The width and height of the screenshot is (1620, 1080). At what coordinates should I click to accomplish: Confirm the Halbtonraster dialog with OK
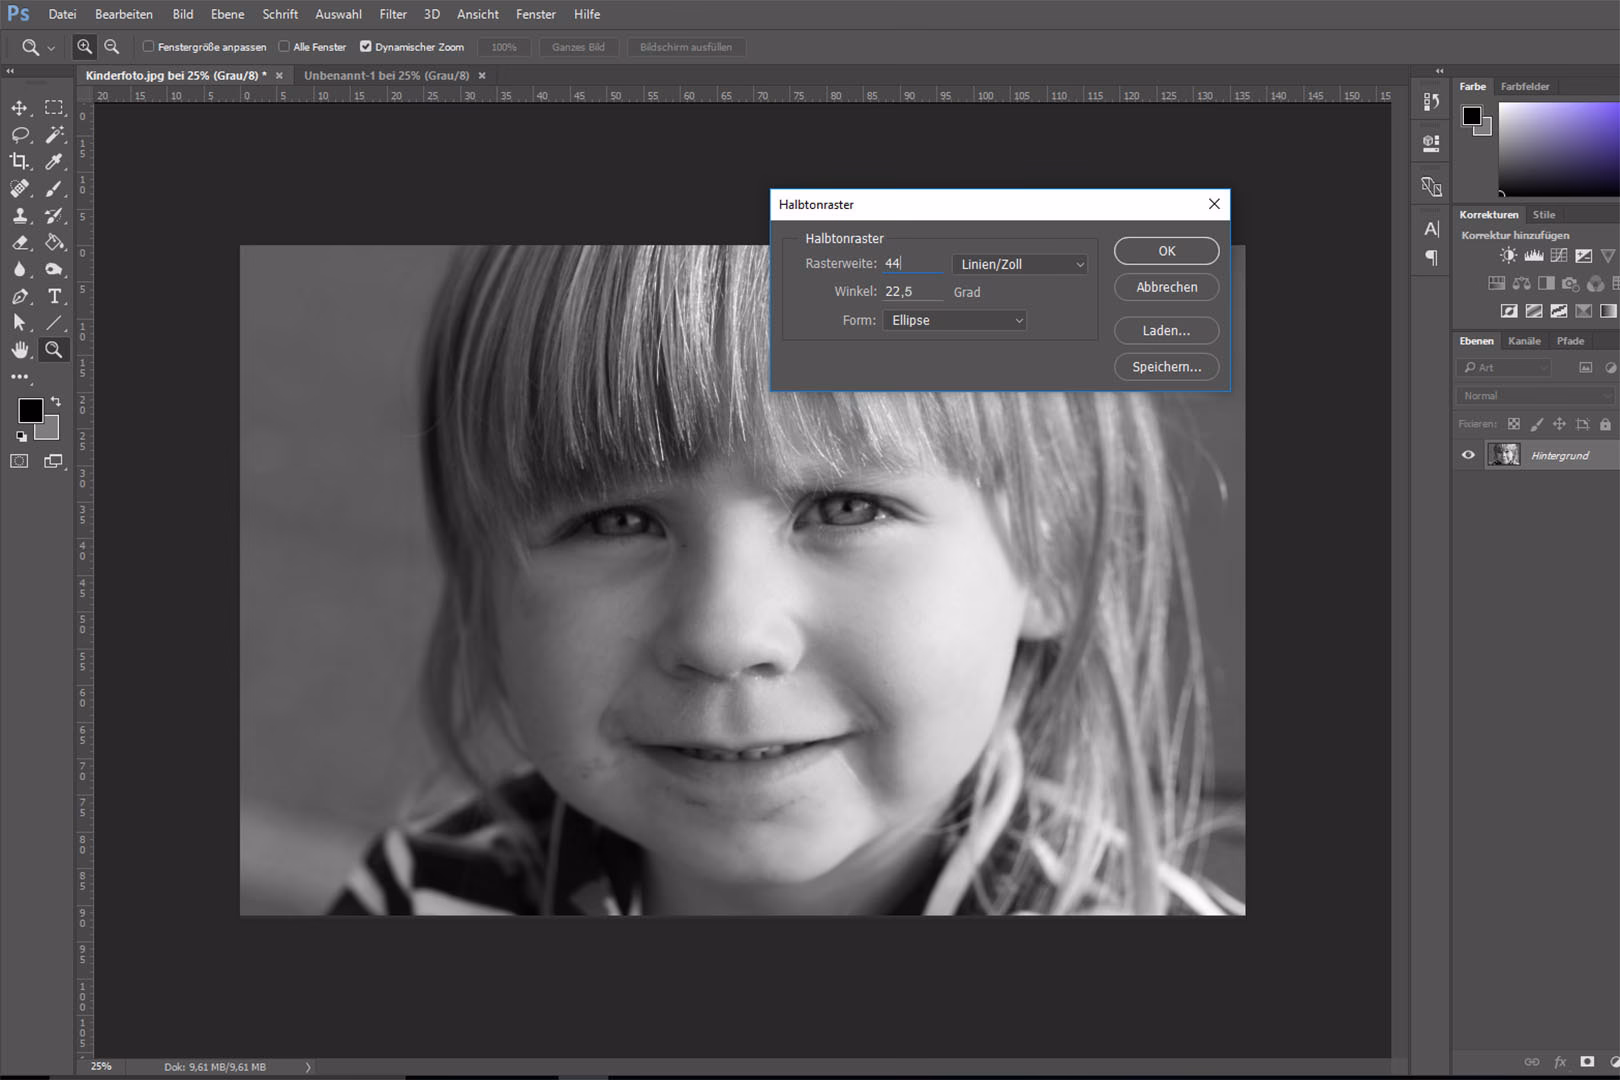(x=1166, y=251)
